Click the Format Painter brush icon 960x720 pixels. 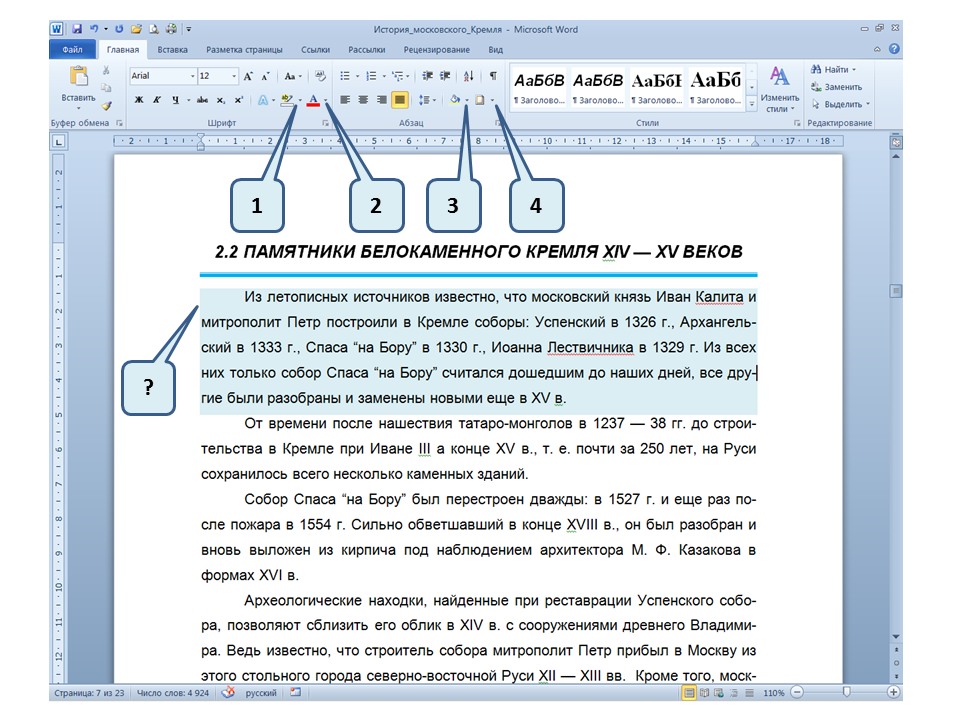[106, 104]
